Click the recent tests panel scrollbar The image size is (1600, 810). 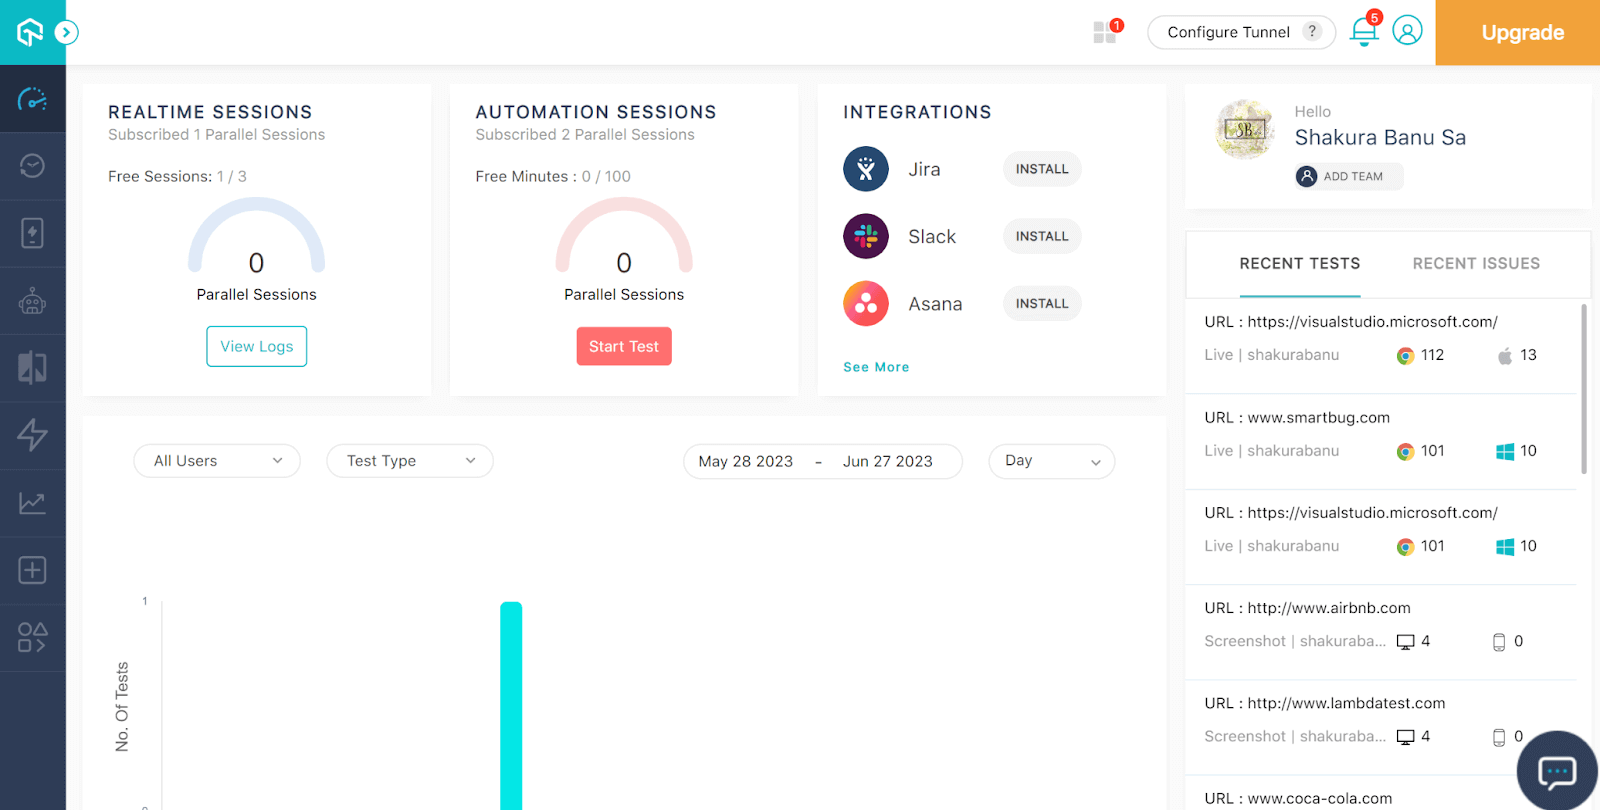(x=1584, y=390)
